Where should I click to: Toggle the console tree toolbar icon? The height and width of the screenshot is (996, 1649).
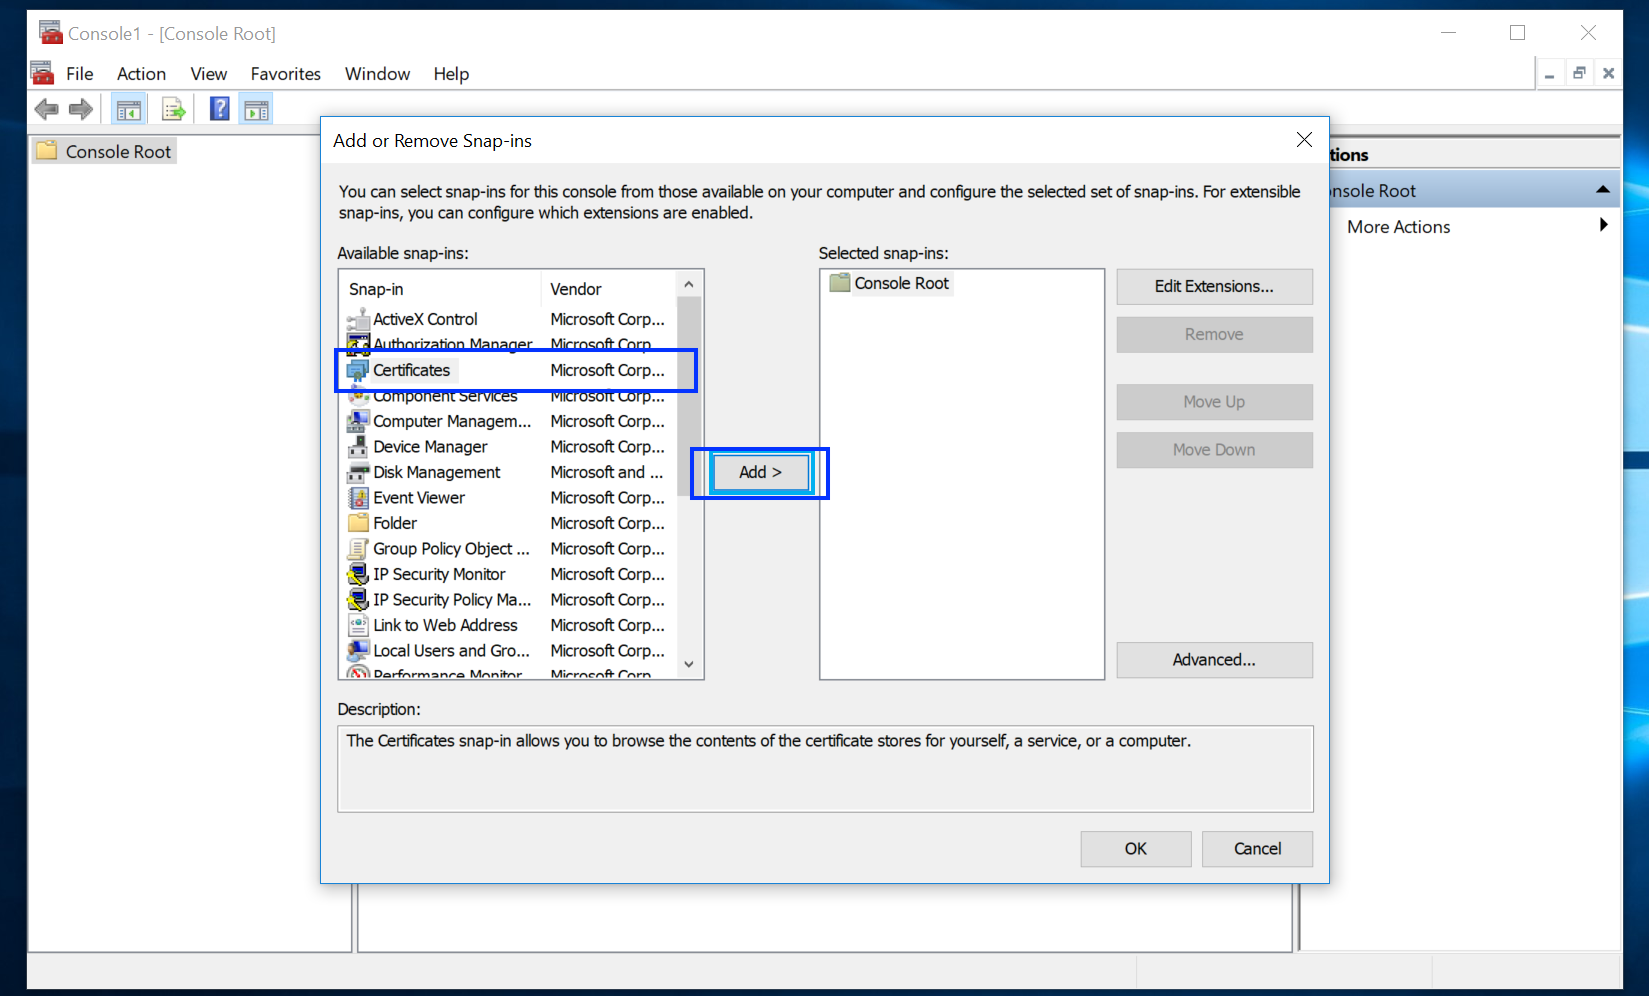click(128, 108)
